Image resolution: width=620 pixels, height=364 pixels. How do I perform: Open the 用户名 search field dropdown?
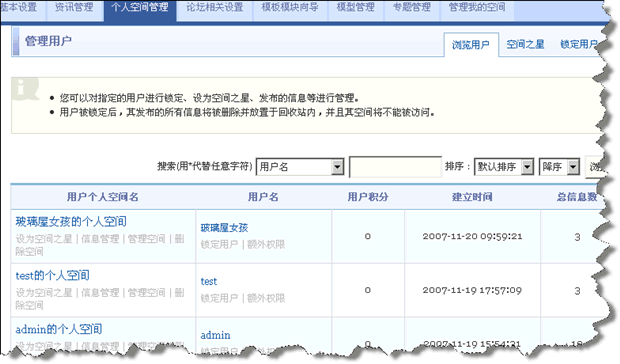pyautogui.click(x=300, y=167)
